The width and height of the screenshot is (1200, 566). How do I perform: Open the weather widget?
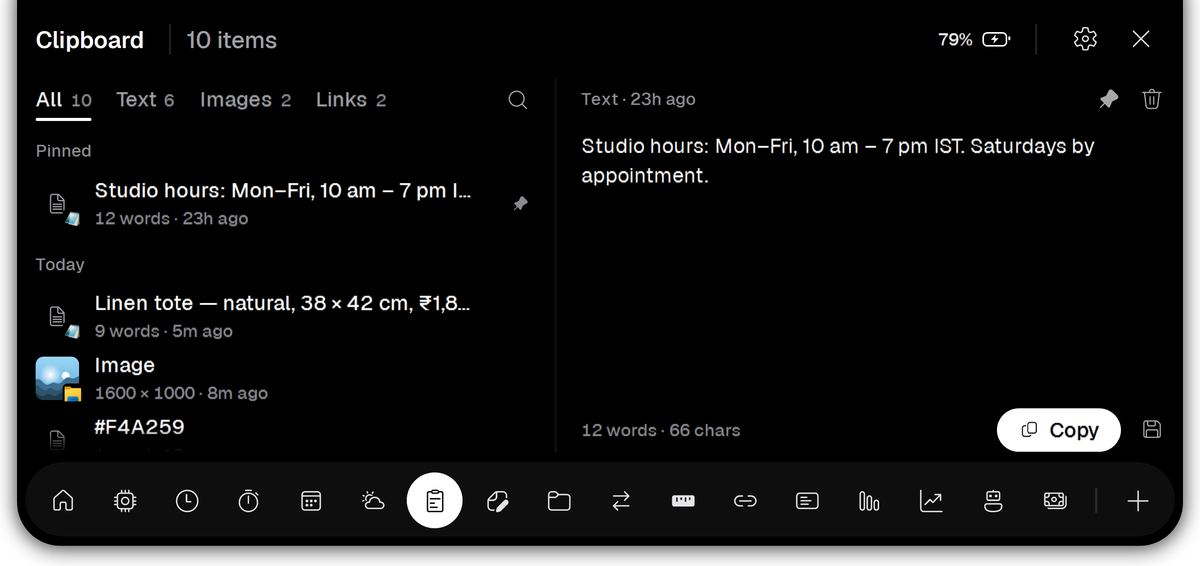pos(373,501)
